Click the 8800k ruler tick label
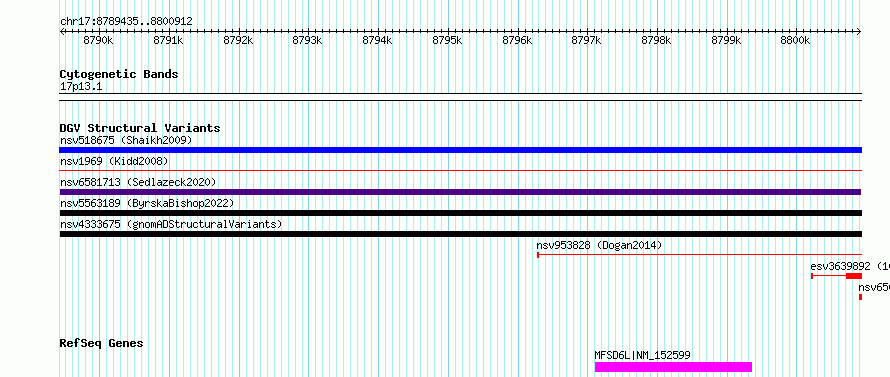The image size is (890, 377). pos(795,40)
